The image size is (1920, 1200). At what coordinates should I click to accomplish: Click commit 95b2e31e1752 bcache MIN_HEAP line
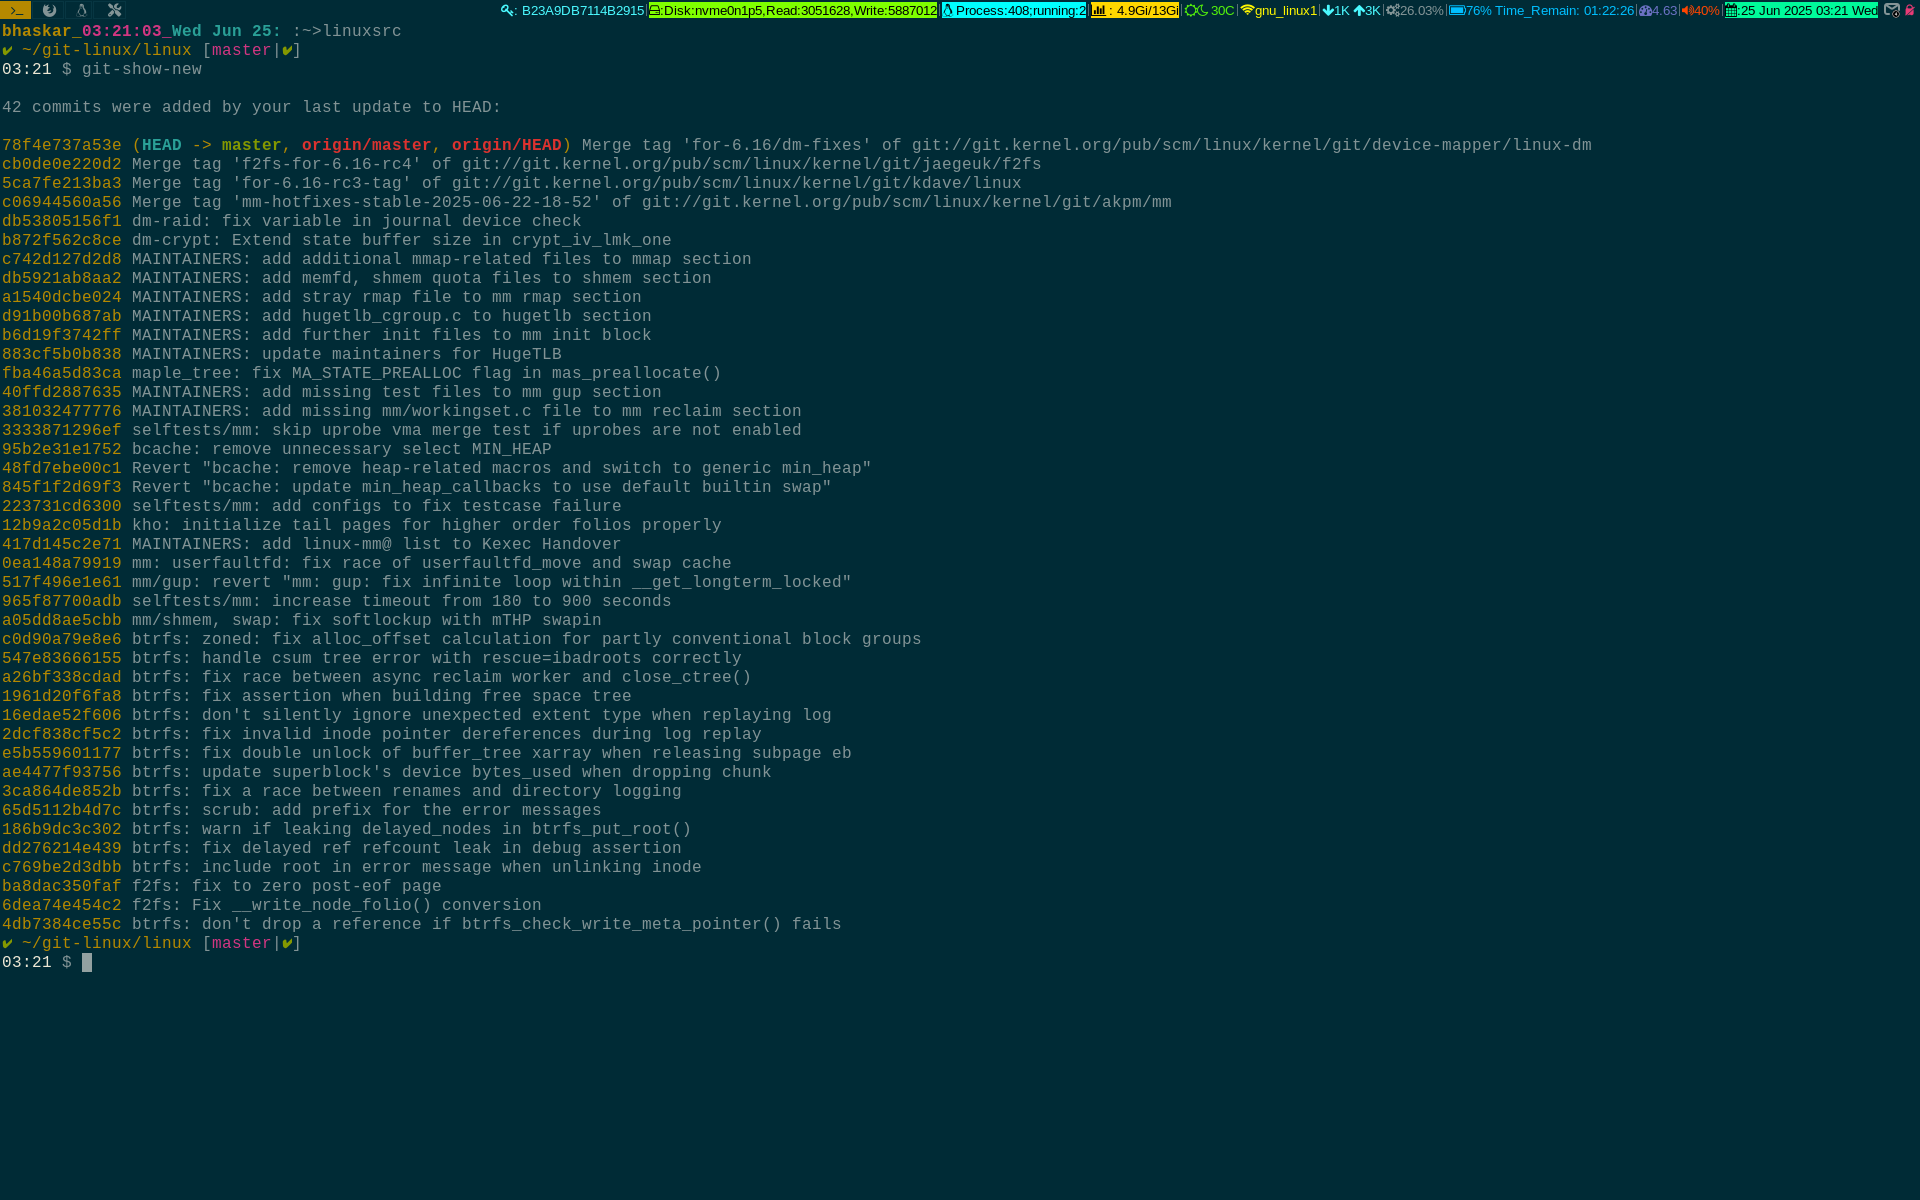(277, 449)
